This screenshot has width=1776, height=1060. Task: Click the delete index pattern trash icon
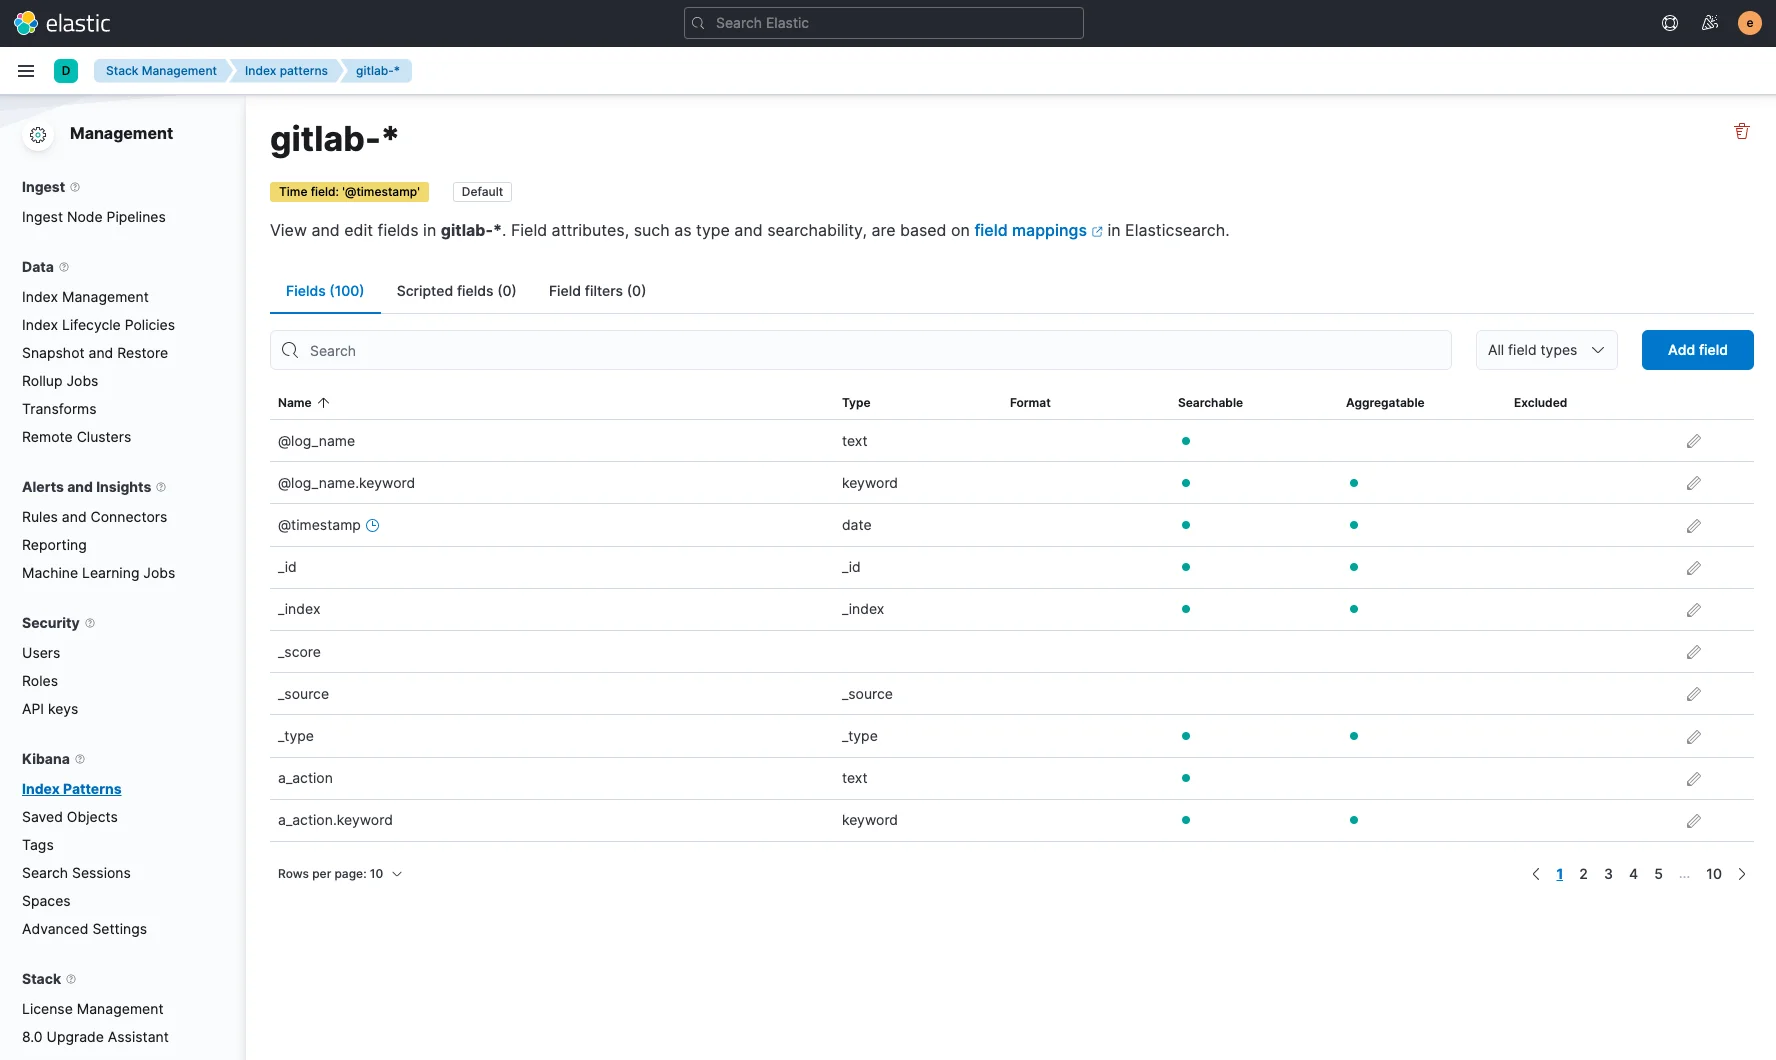point(1741,132)
